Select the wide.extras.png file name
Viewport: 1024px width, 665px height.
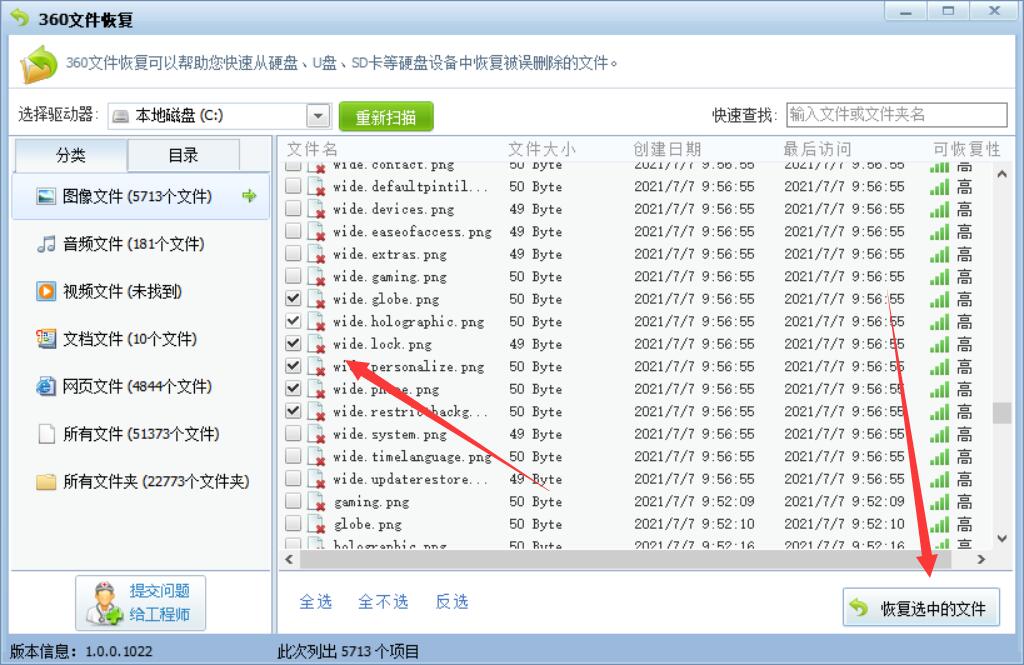[390, 254]
